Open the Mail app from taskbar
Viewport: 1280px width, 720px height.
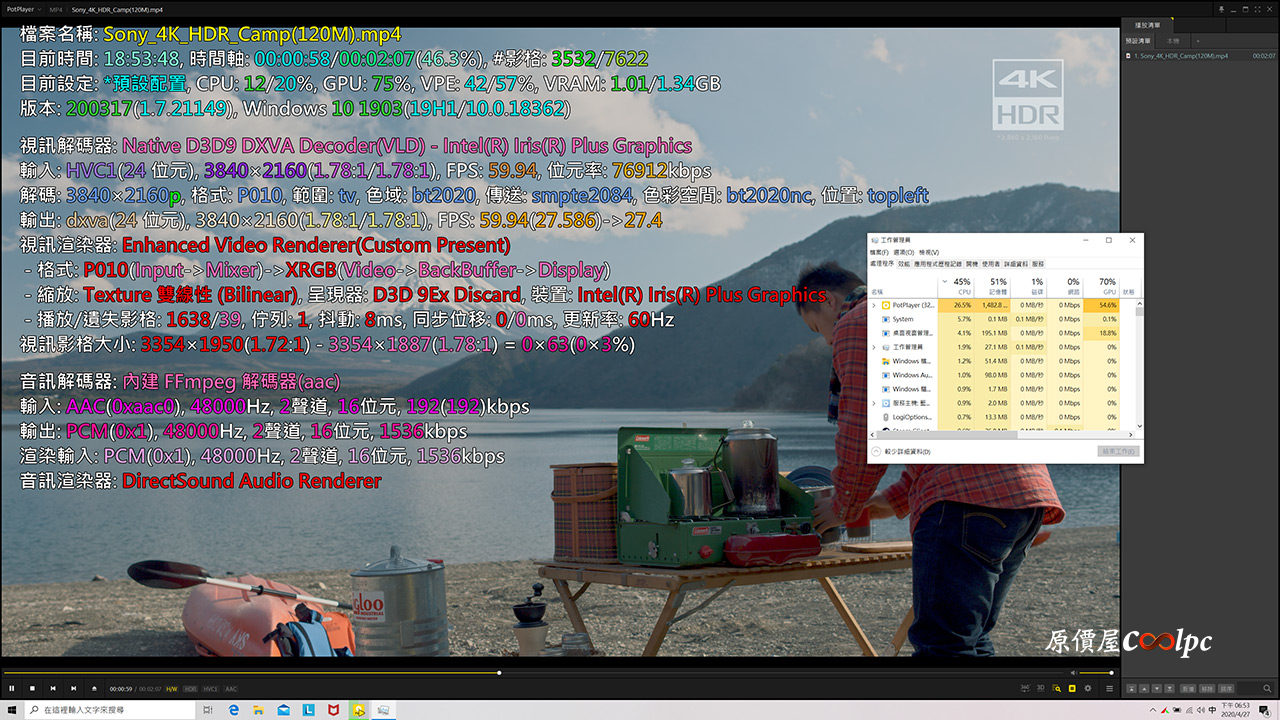pos(283,710)
